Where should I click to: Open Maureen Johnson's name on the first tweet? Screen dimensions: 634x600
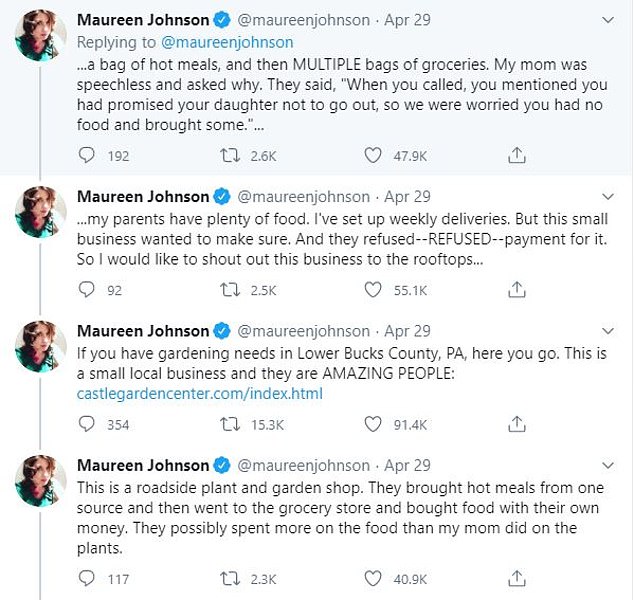tap(143, 20)
